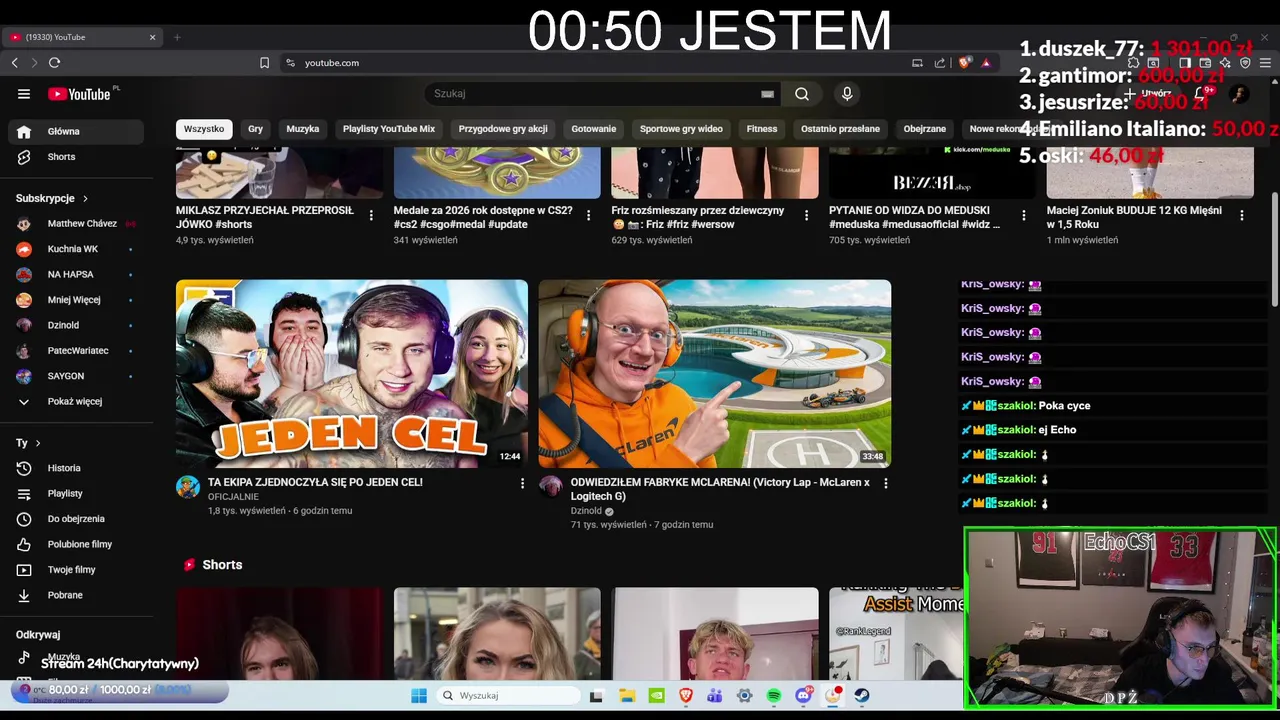The width and height of the screenshot is (1280, 720).
Task: Select the Muzyka filter chip
Action: tap(303, 129)
